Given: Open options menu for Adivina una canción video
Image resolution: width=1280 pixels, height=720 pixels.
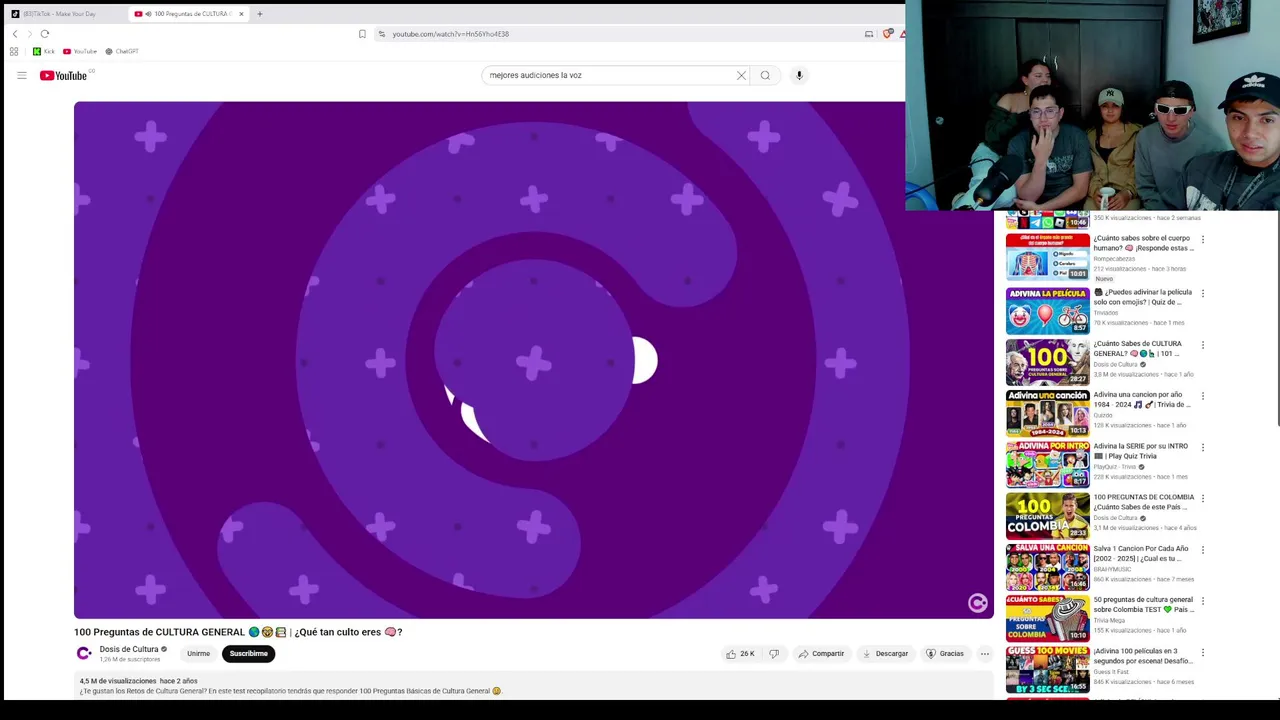Looking at the screenshot, I should click(x=1203, y=396).
